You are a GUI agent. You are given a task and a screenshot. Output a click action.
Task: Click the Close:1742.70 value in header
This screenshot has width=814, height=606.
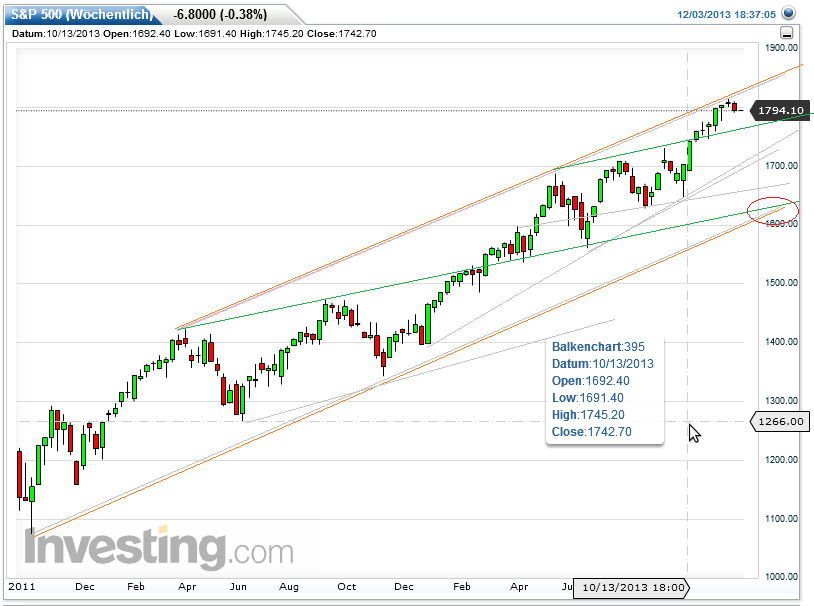click(342, 34)
